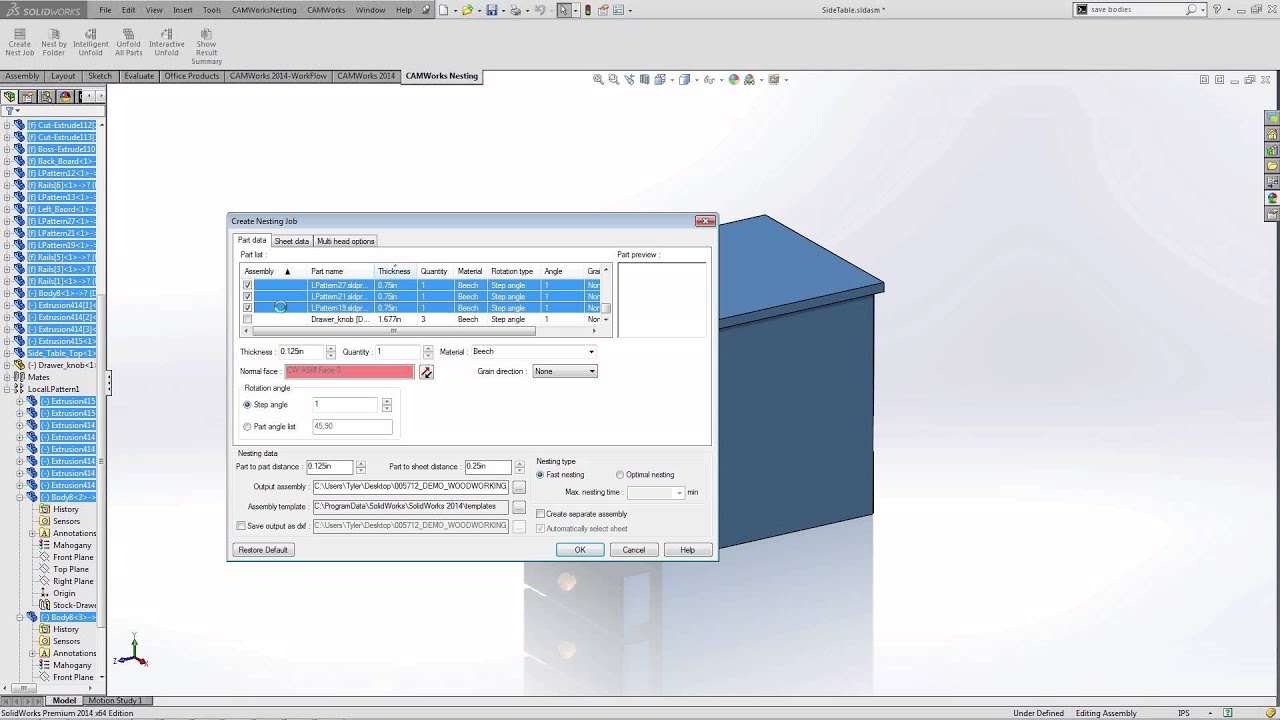This screenshot has height=720, width=1280.
Task: Open the display style dropdown arrow
Action: (696, 79)
